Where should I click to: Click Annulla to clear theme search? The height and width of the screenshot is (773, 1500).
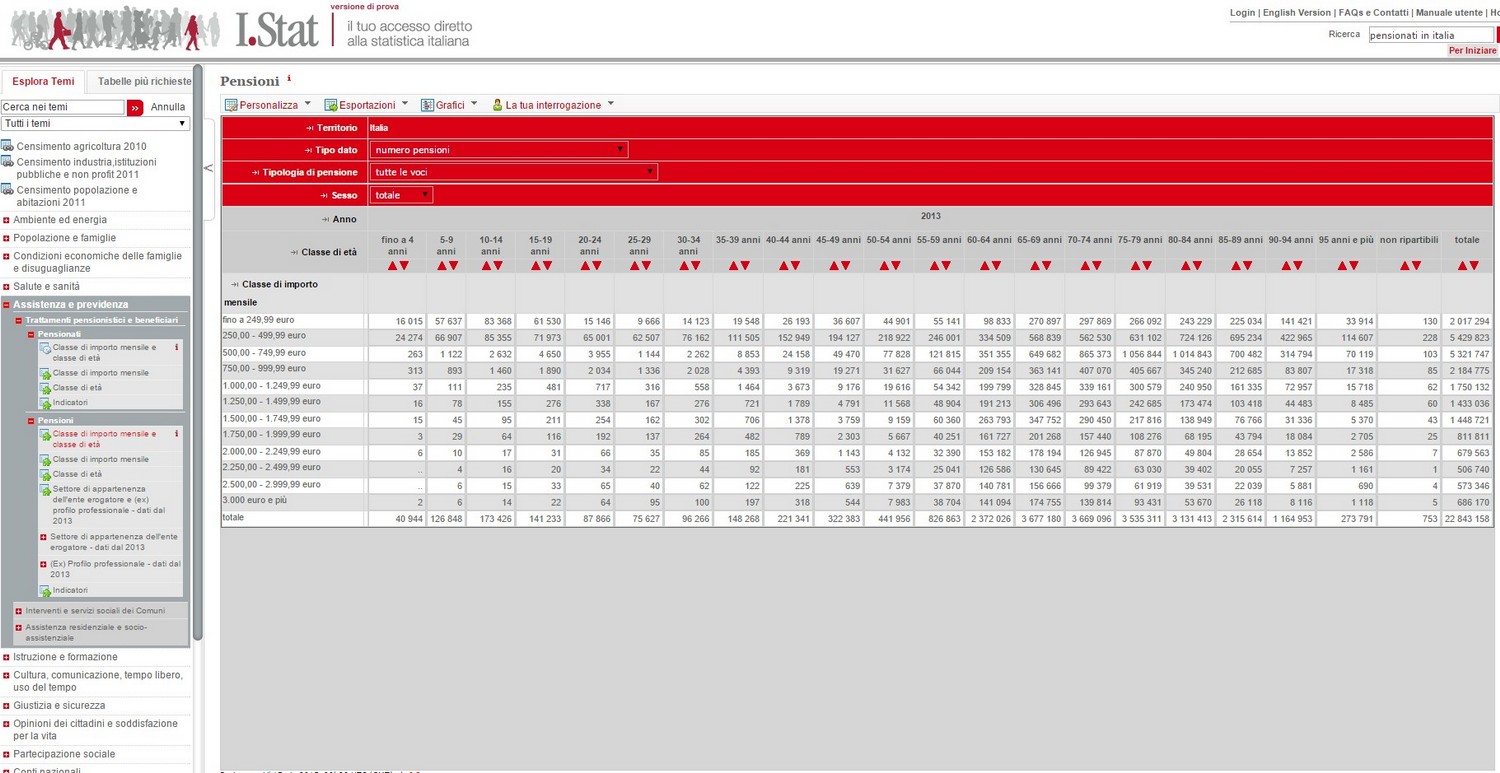[168, 107]
